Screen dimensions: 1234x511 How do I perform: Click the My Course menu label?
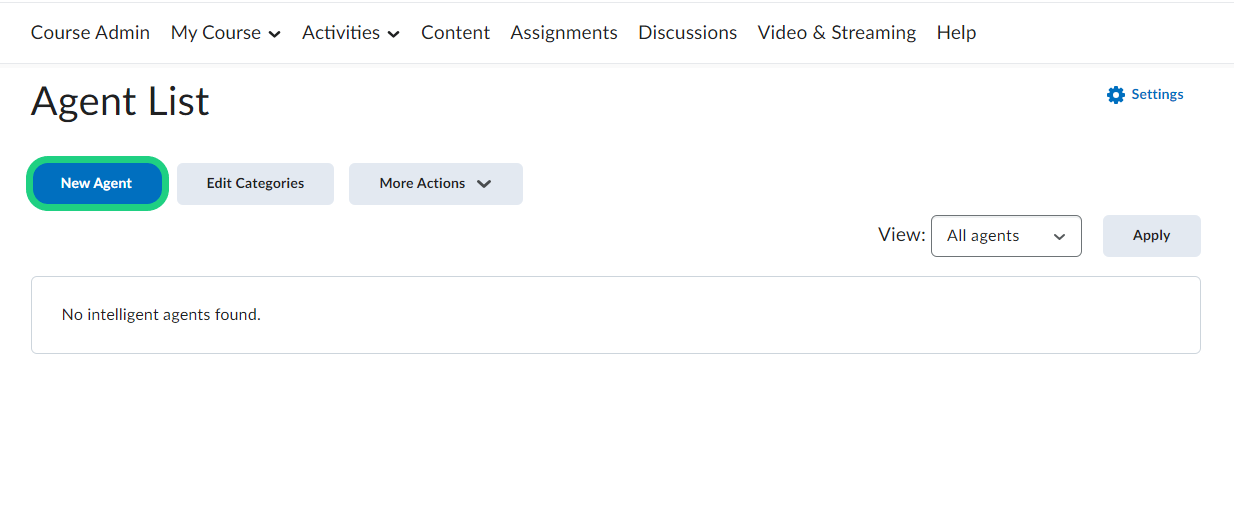tap(215, 33)
